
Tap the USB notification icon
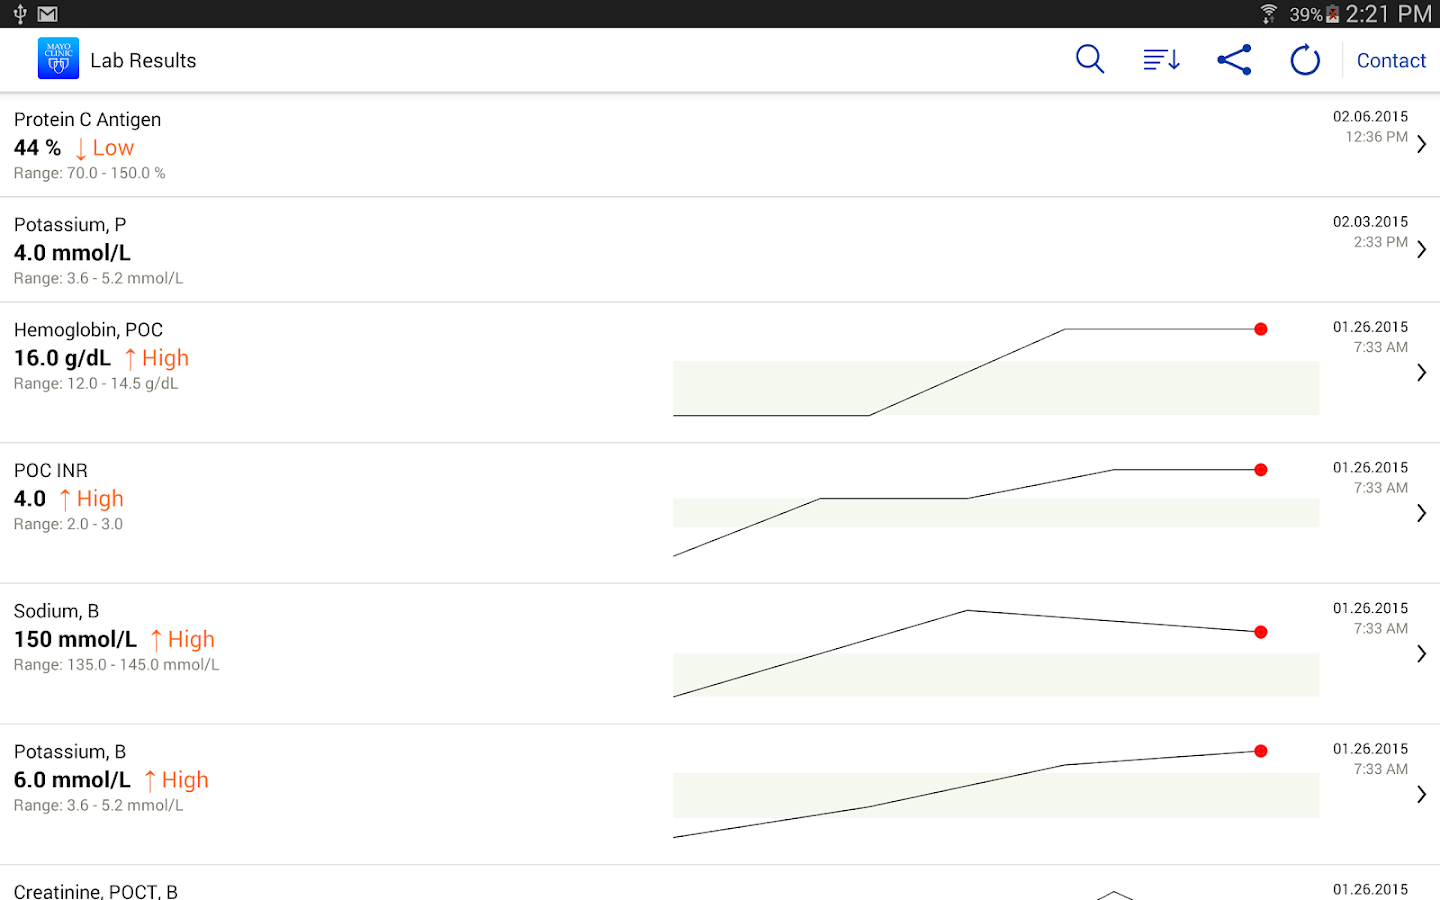point(19,14)
